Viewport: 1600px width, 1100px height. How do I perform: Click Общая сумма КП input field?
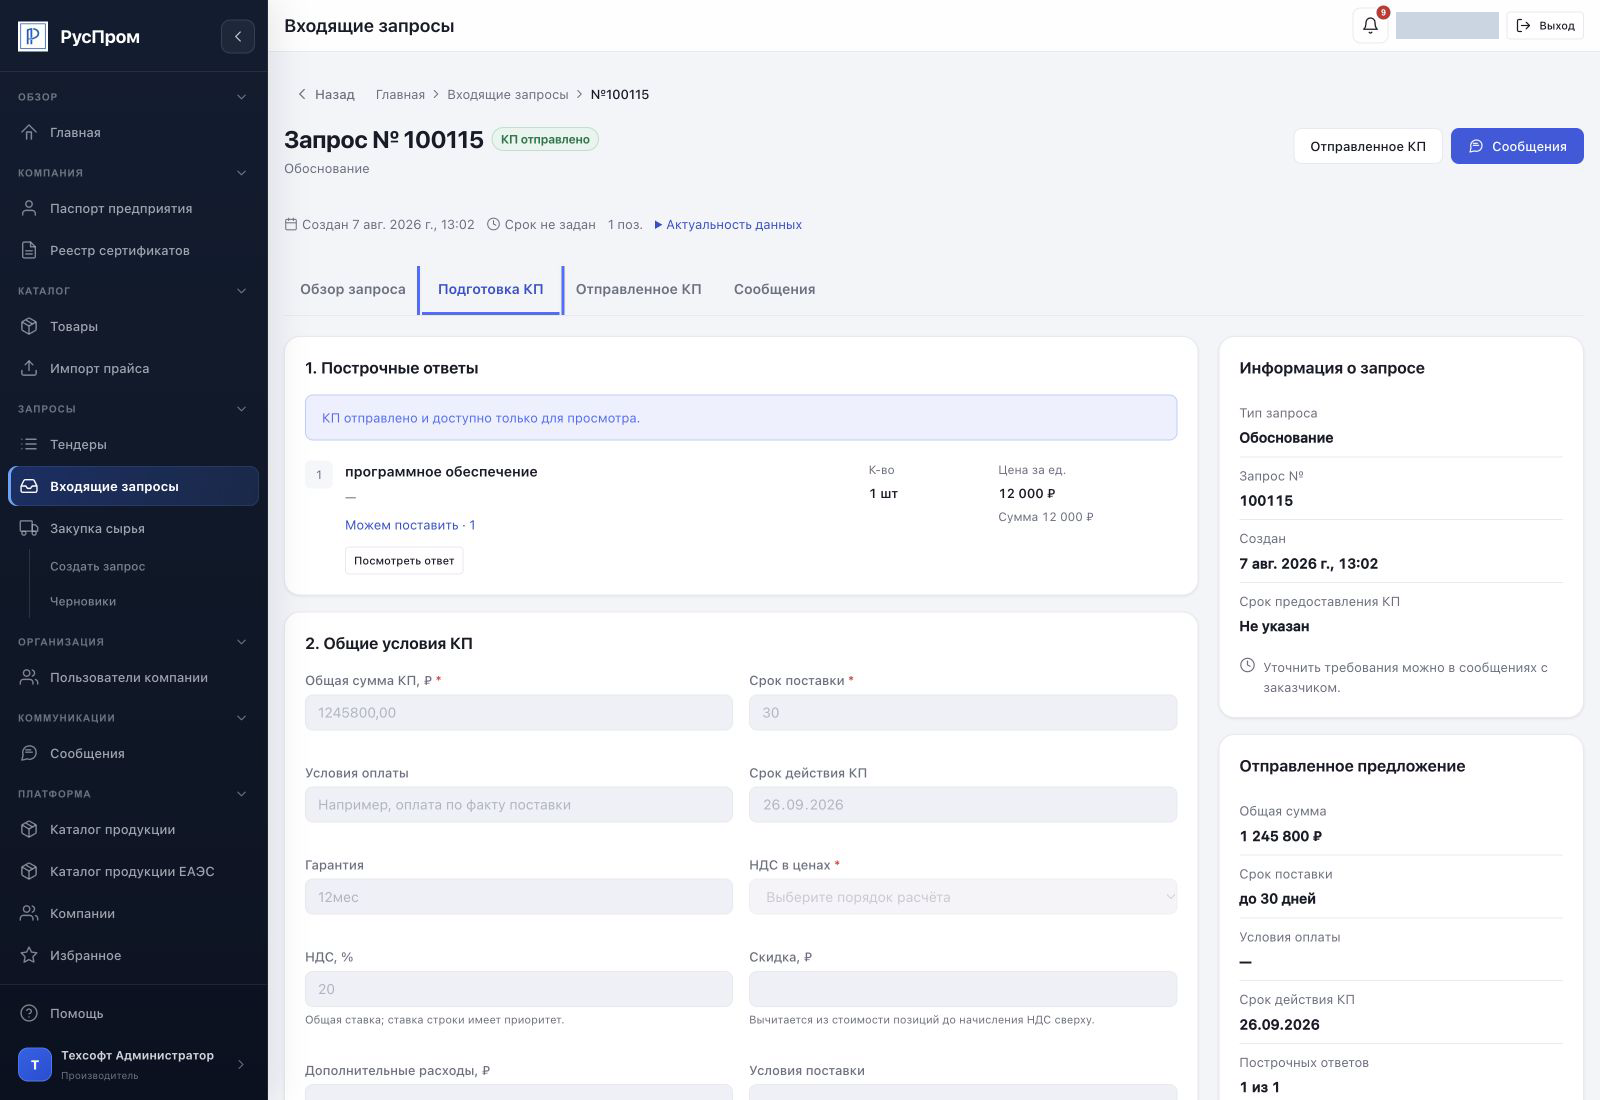[x=519, y=713]
